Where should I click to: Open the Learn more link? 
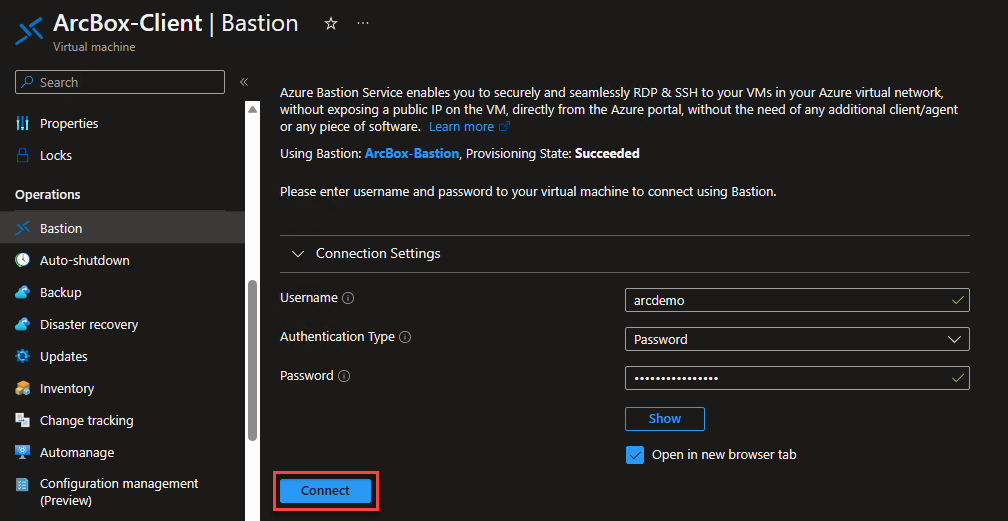point(469,127)
